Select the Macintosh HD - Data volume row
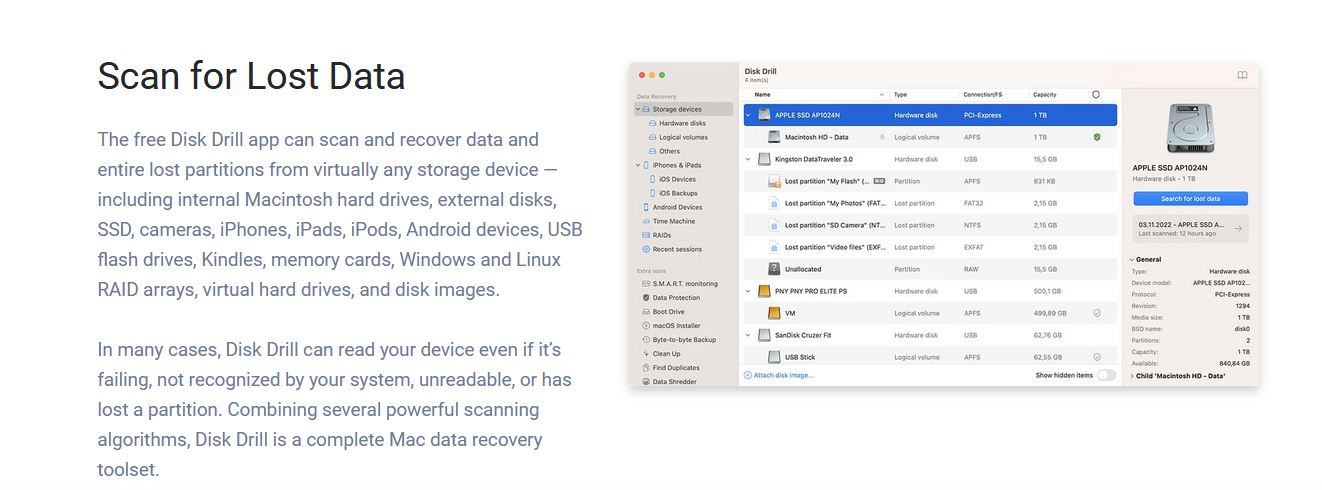The width and height of the screenshot is (1322, 490). [x=930, y=137]
